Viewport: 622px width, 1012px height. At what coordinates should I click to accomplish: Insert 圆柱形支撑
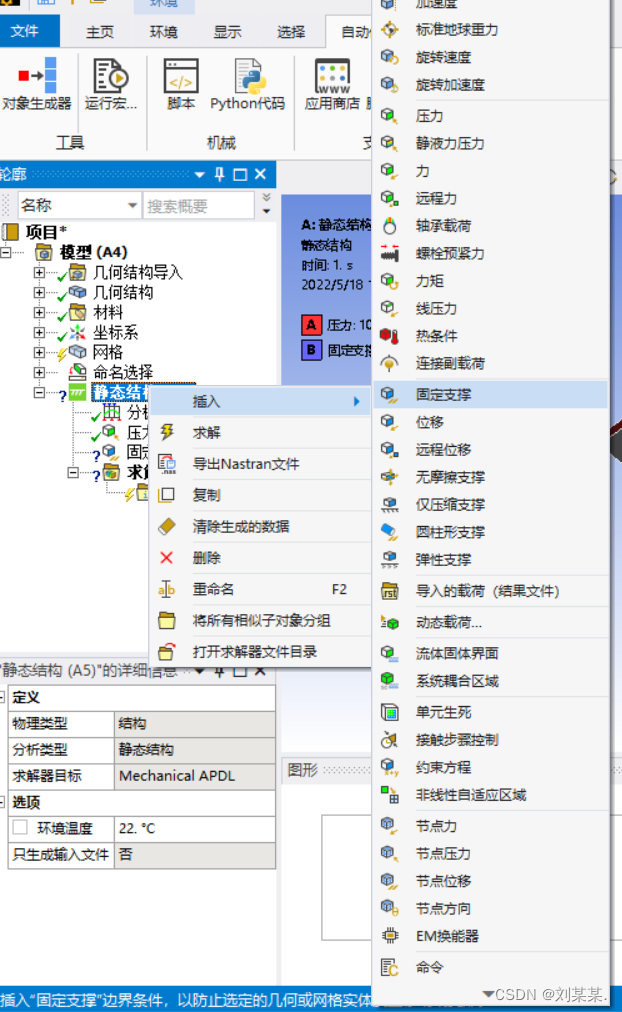click(x=491, y=532)
